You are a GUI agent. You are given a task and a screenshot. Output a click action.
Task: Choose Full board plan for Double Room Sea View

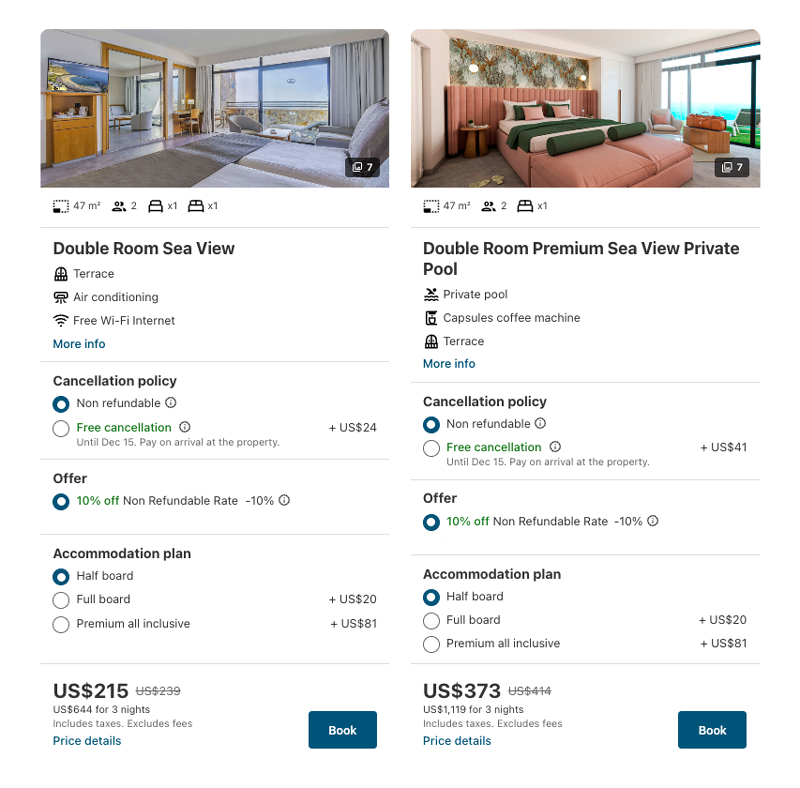[x=61, y=600]
